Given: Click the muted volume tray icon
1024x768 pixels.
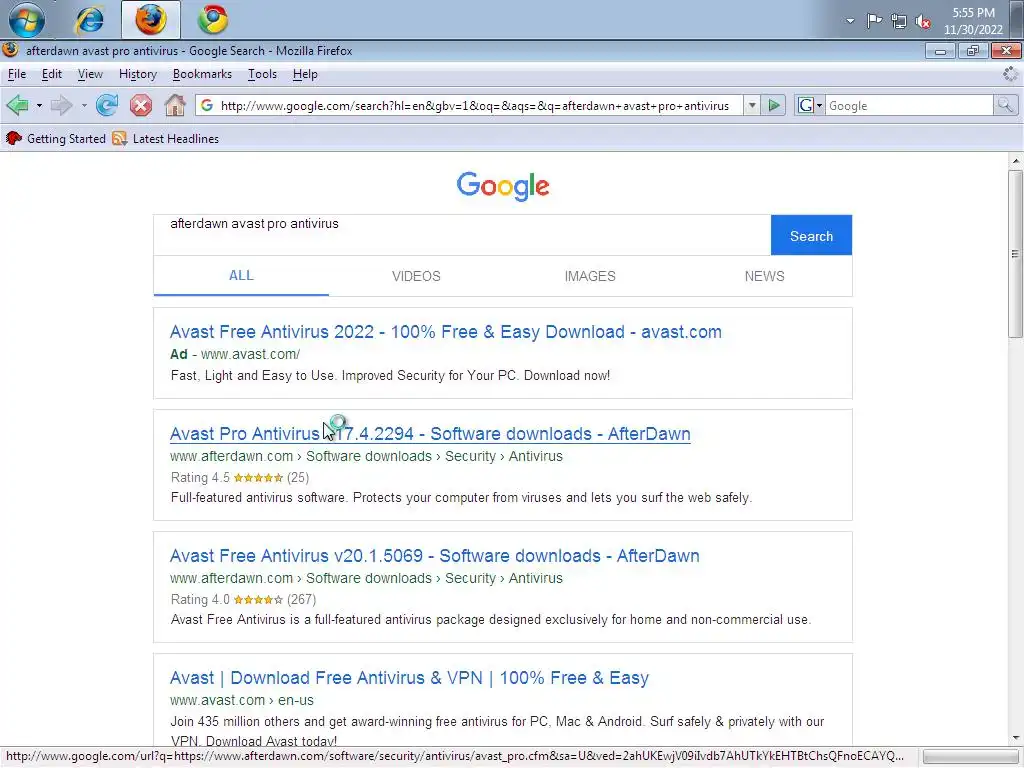Looking at the screenshot, I should click(x=923, y=22).
